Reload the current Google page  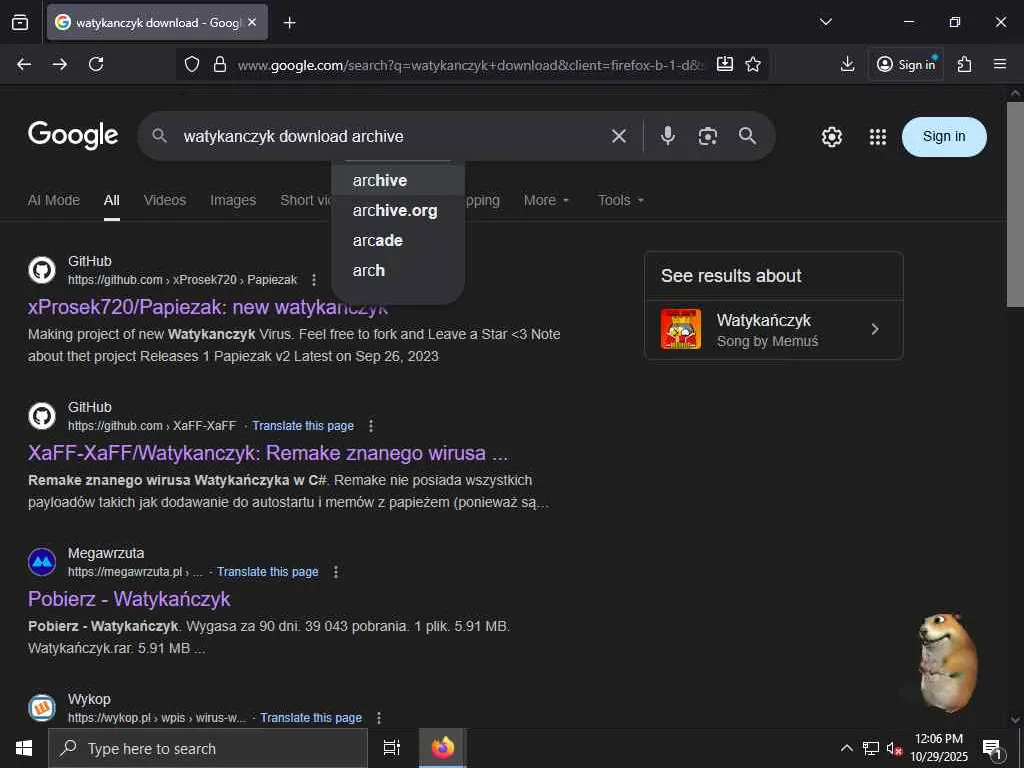[96, 64]
